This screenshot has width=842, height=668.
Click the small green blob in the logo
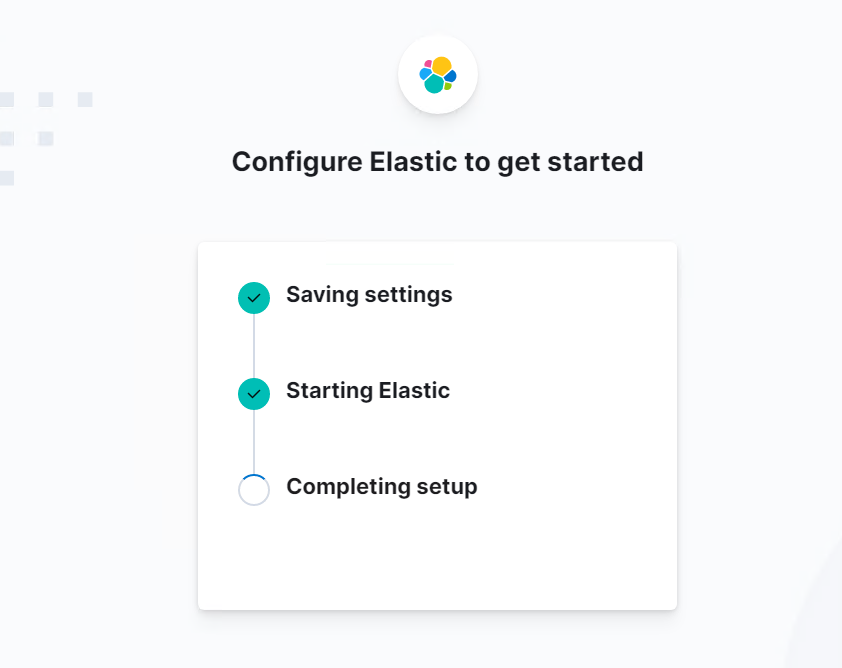click(448, 86)
